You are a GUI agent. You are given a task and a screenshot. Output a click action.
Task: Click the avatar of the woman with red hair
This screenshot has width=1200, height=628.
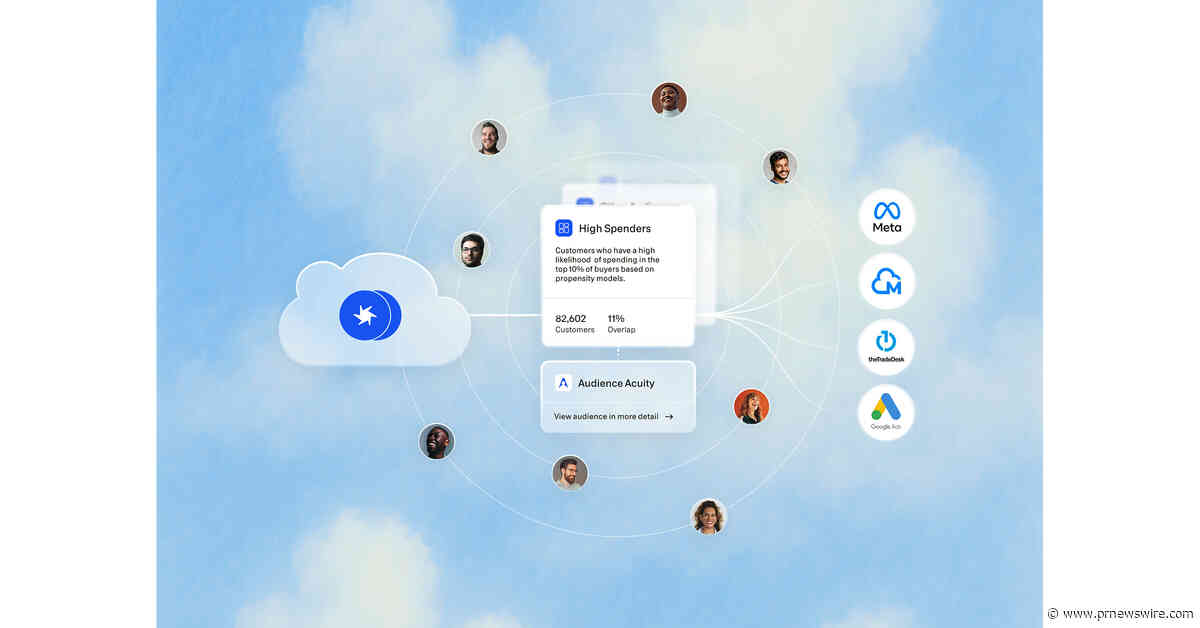(x=751, y=406)
